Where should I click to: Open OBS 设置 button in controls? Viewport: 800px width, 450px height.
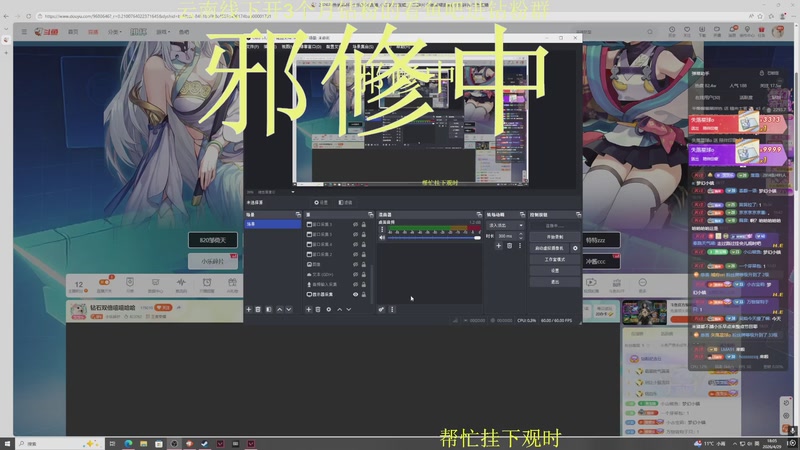click(555, 271)
